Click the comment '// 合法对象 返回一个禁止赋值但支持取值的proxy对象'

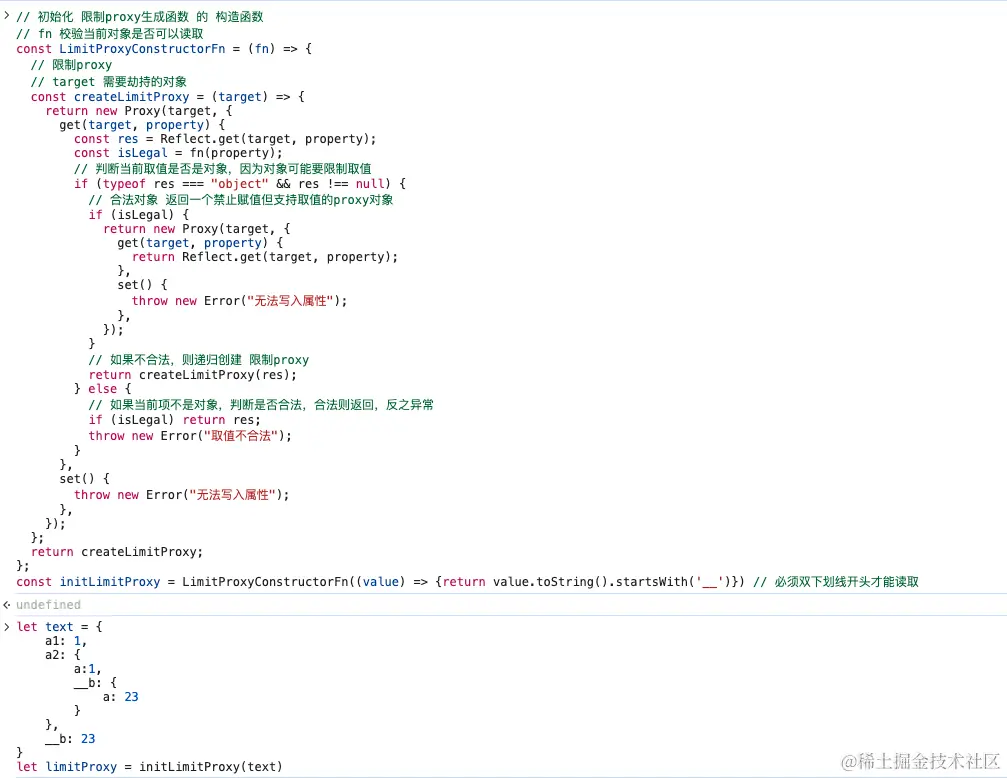point(241,200)
